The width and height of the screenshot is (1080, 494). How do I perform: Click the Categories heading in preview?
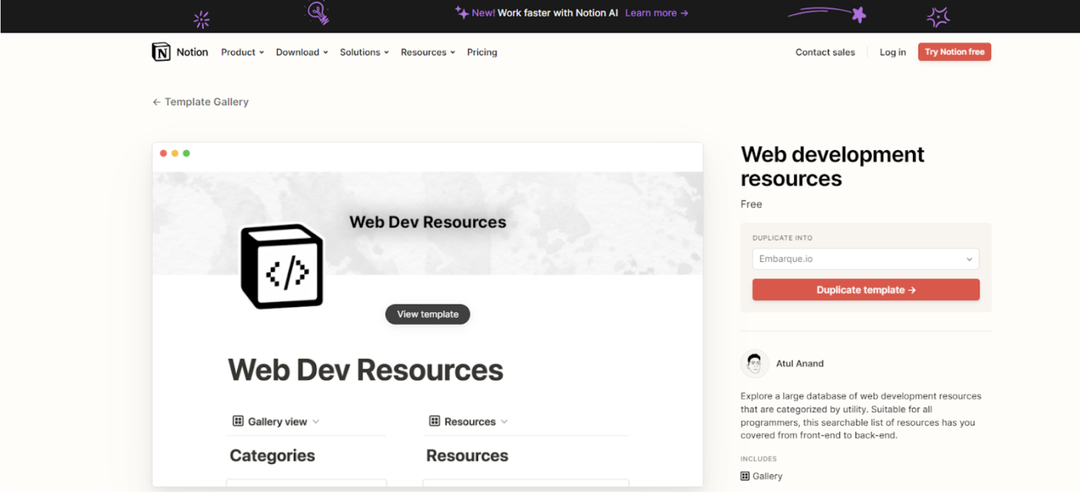272,455
